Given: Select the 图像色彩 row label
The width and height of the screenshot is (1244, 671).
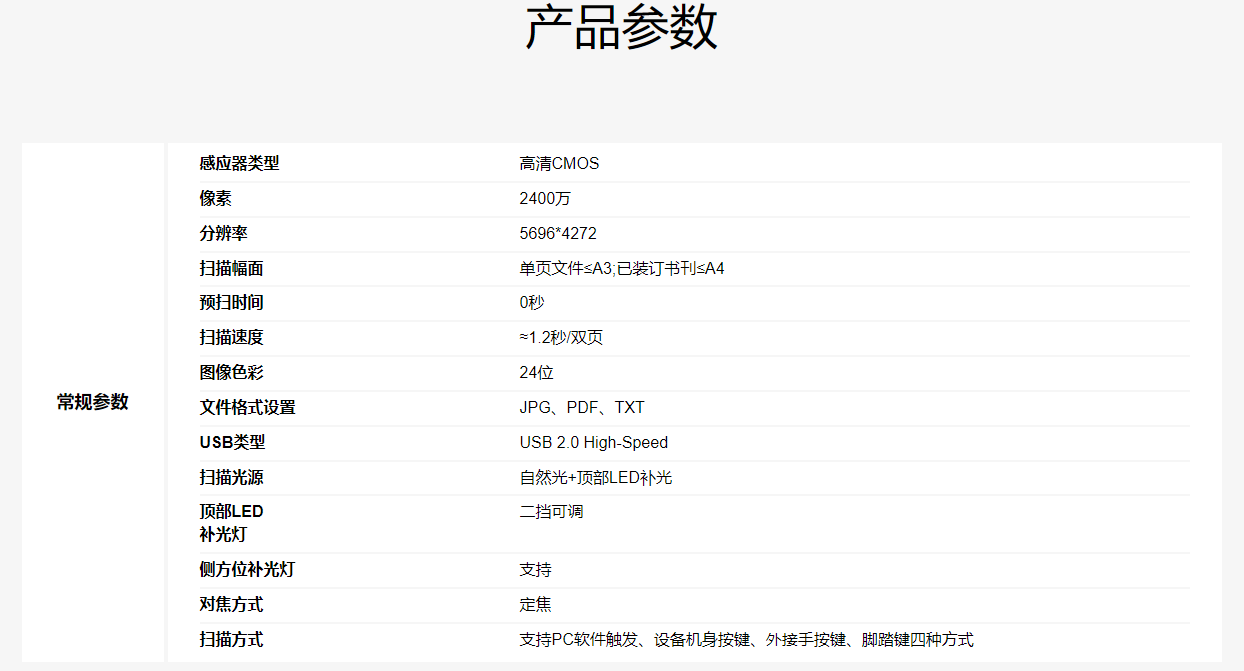Looking at the screenshot, I should pyautogui.click(x=231, y=373).
